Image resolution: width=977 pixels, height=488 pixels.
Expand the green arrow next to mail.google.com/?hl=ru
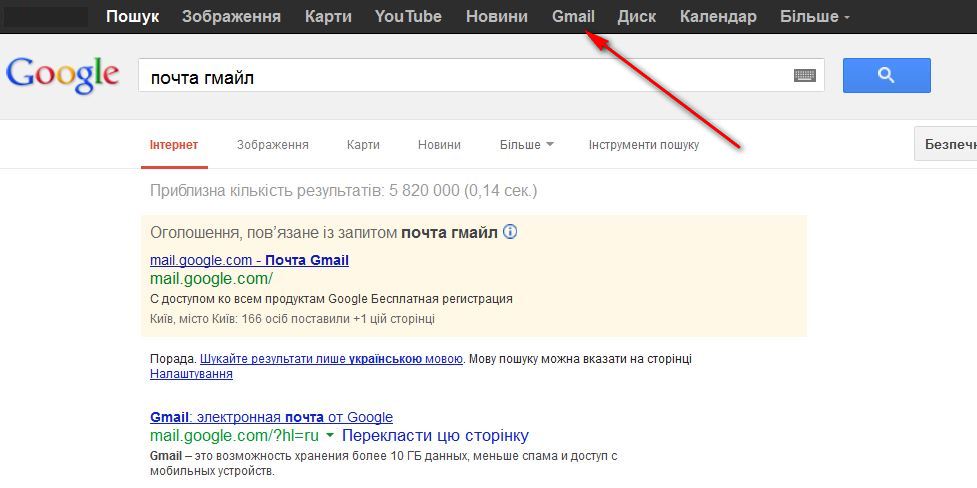330,434
